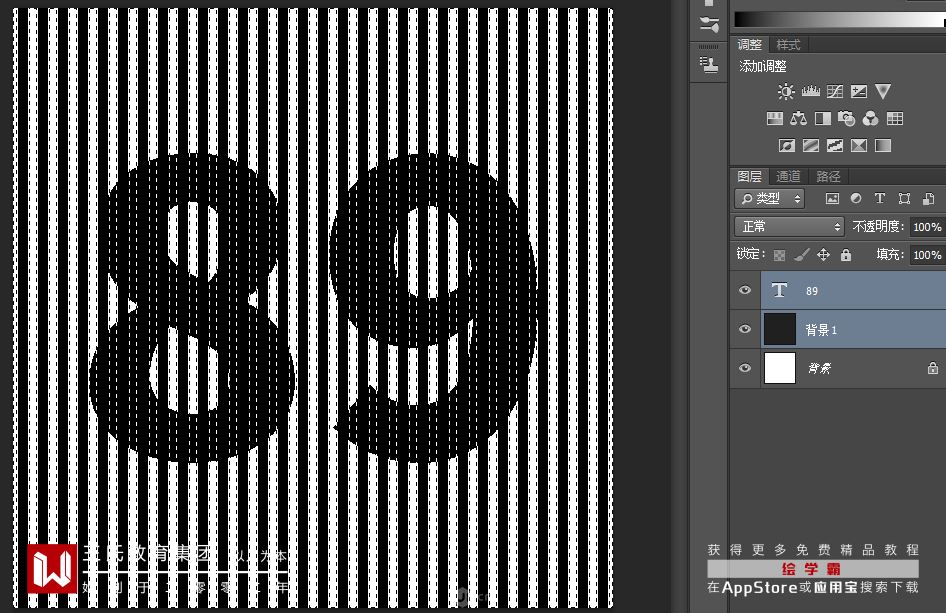
Task: Switch to the 调整 tab
Action: point(750,44)
